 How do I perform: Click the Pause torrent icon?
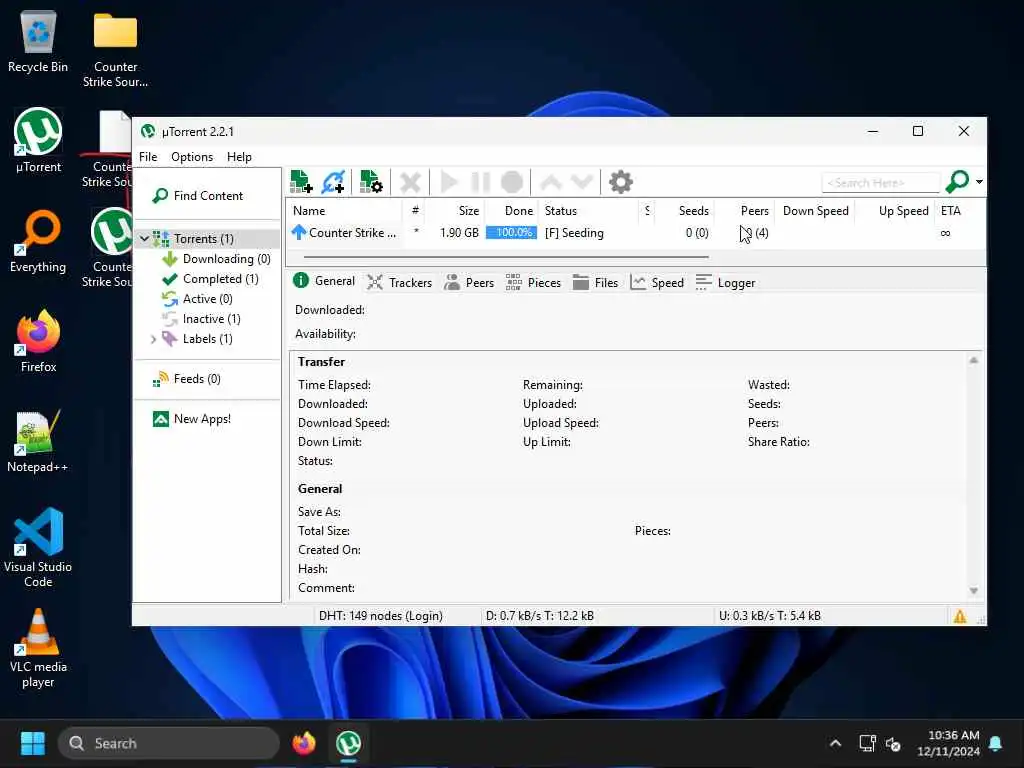click(x=481, y=182)
